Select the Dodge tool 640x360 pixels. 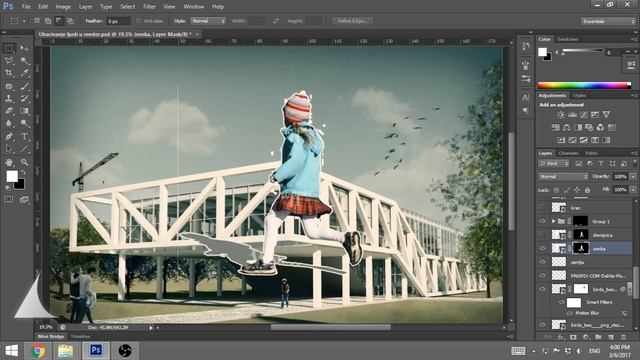point(24,123)
